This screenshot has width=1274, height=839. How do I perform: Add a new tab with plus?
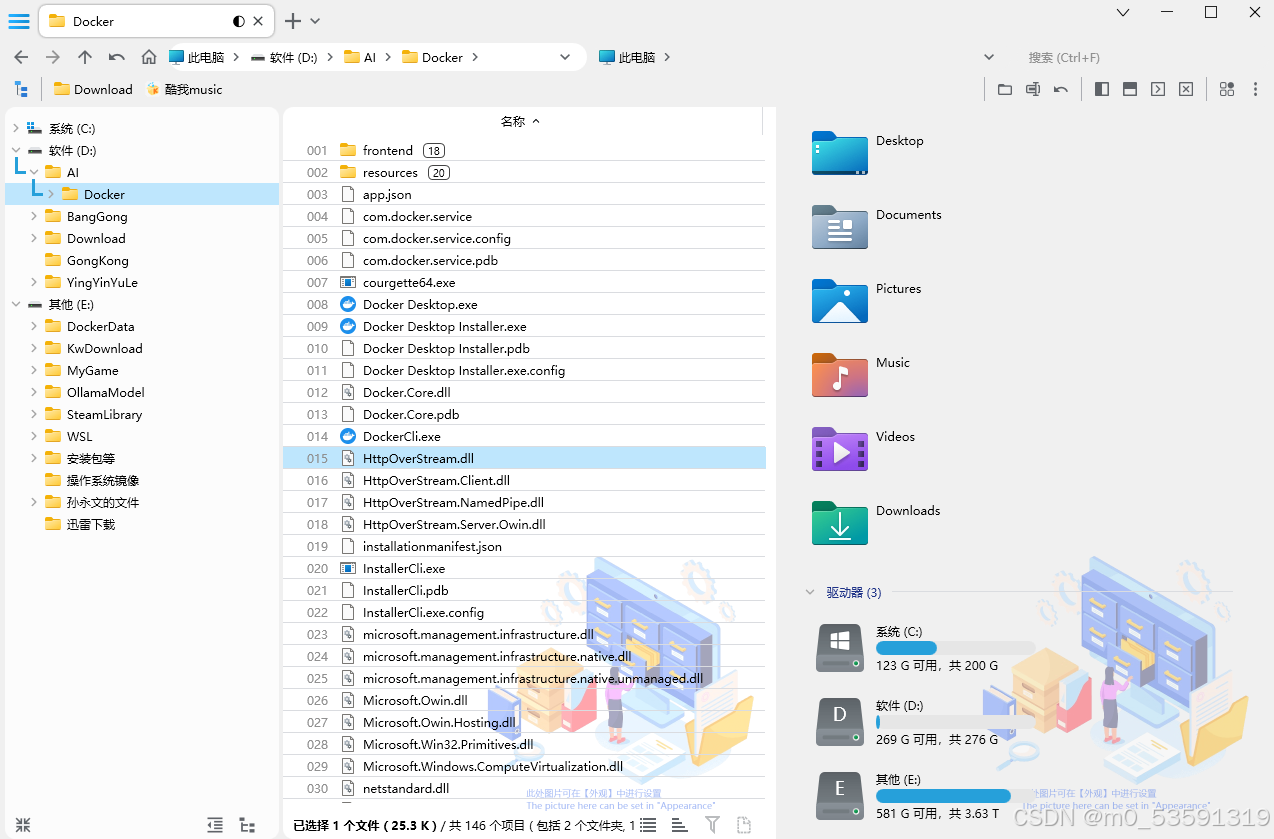pos(293,21)
